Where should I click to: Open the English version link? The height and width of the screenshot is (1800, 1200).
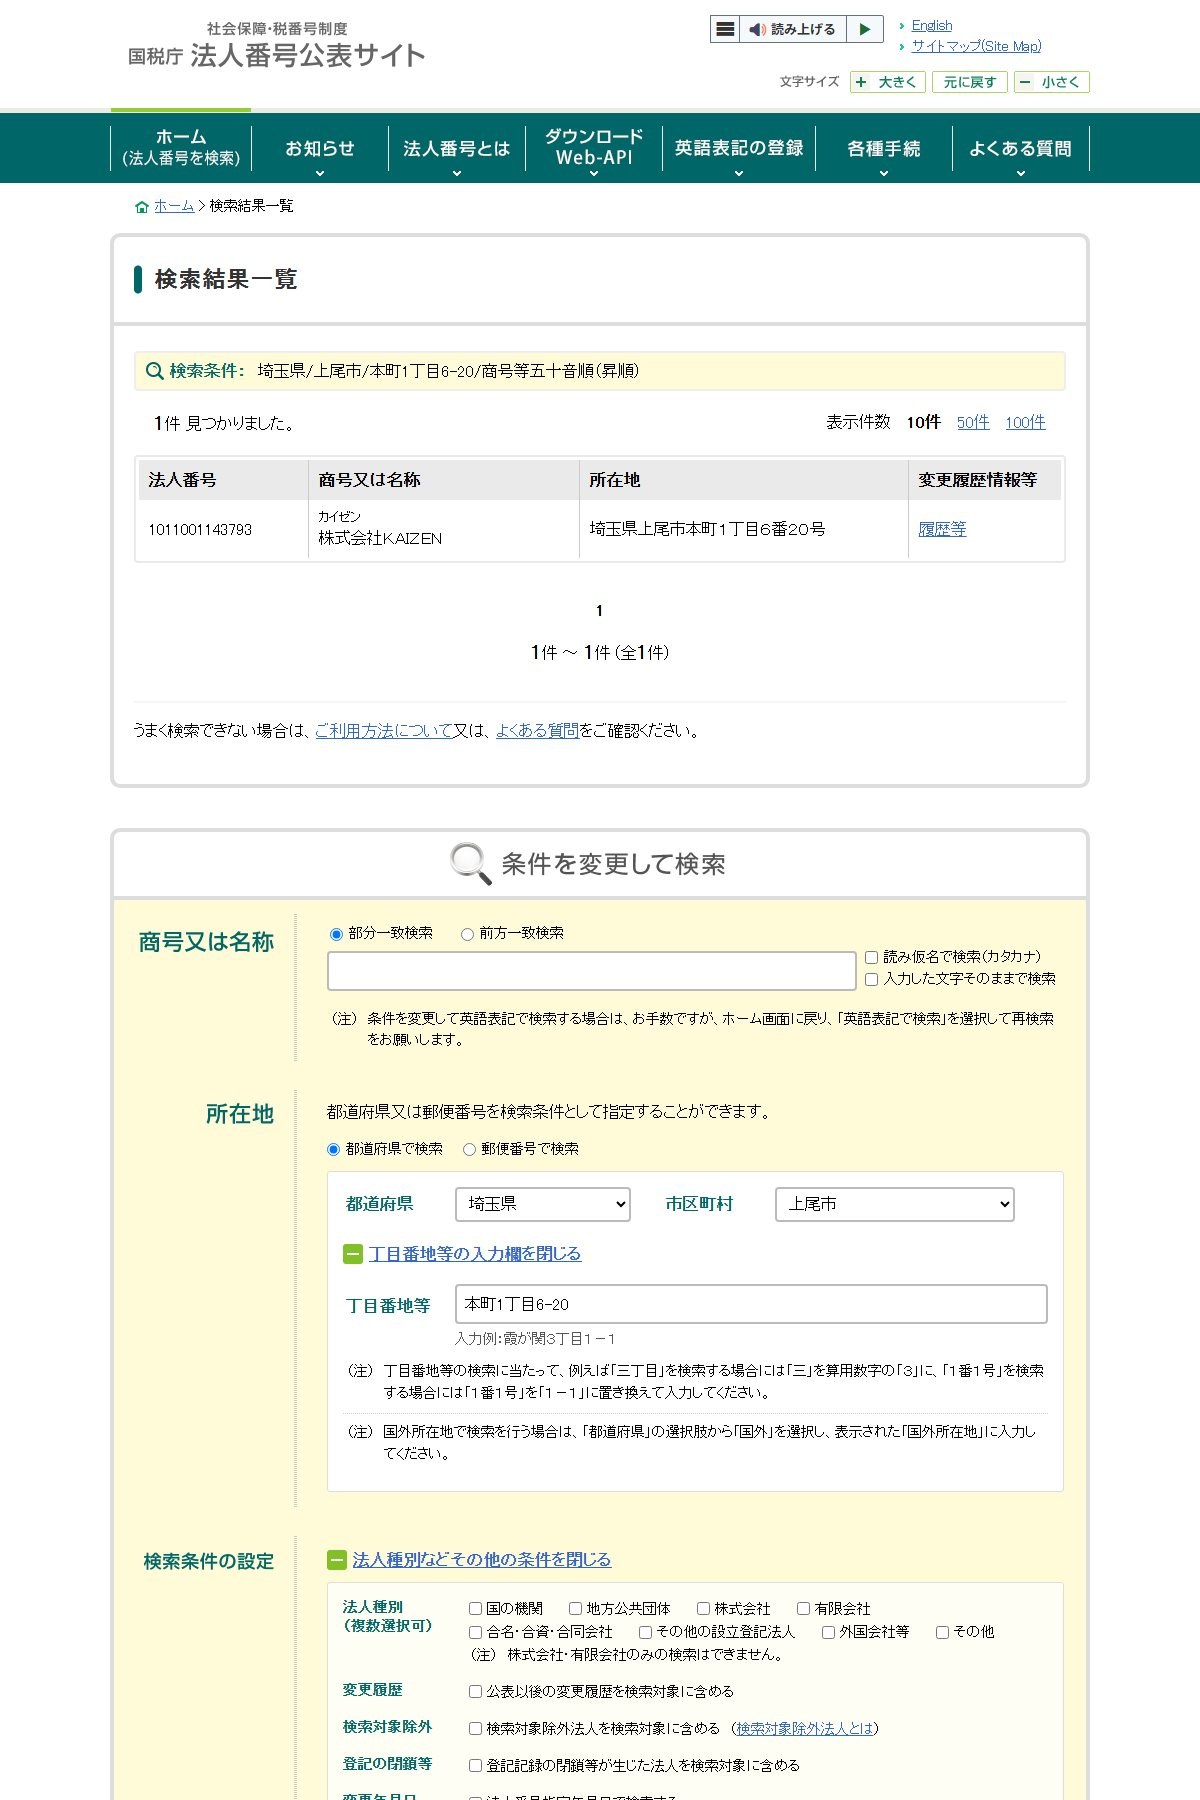coord(932,26)
